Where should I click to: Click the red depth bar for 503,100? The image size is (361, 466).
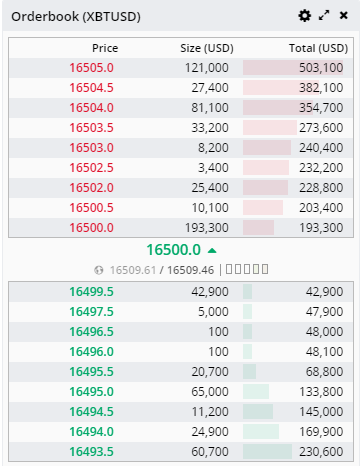[x=293, y=68]
